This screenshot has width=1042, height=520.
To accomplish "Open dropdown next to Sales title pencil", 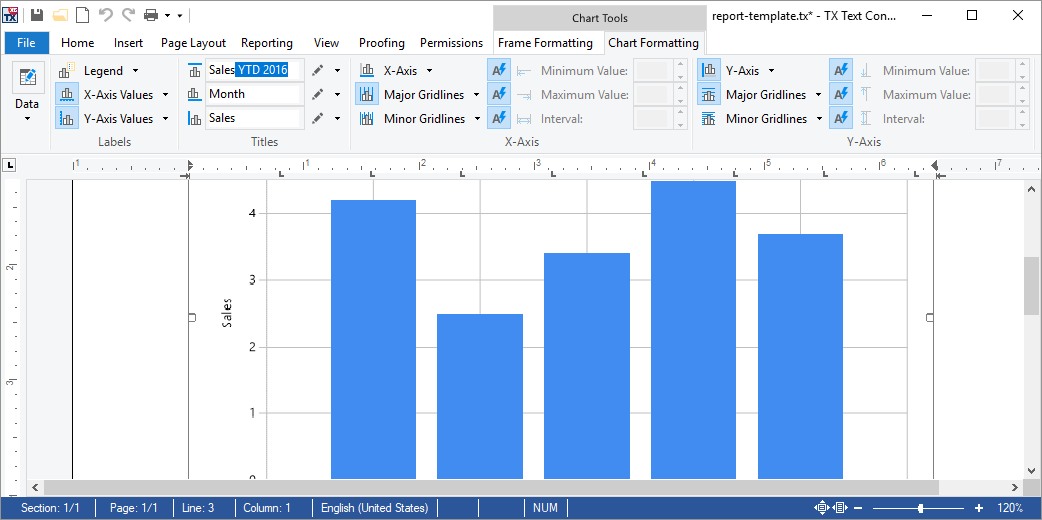I will pos(338,118).
